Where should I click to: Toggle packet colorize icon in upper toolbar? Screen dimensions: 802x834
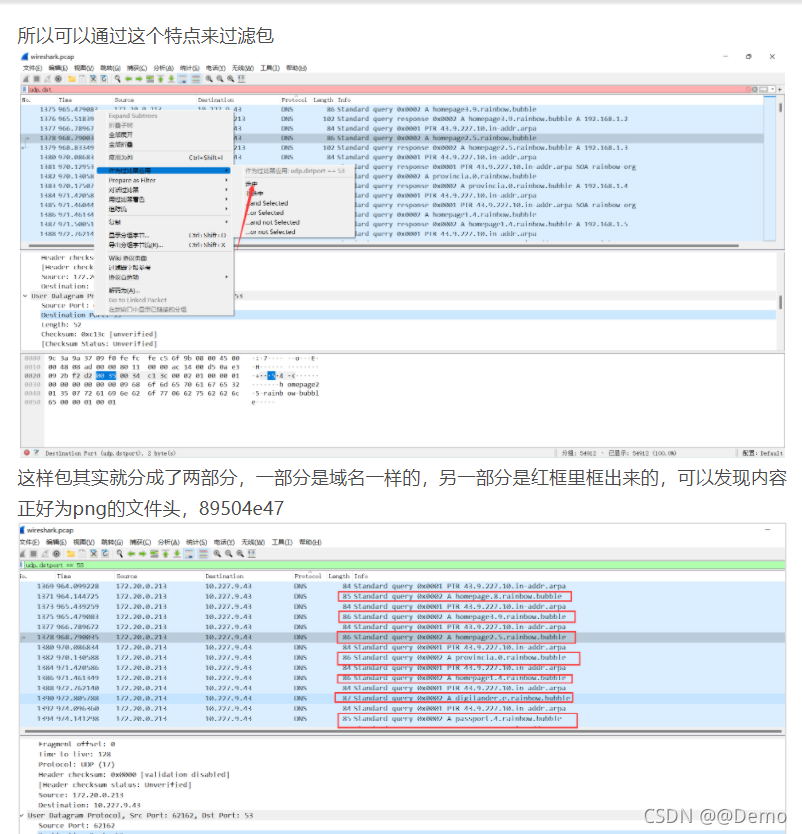(x=196, y=79)
